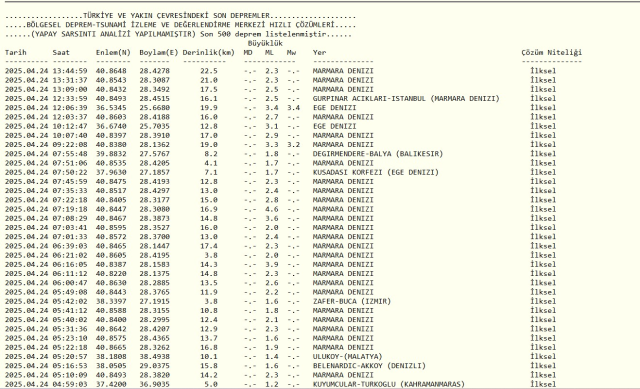Select the 'Büyüklük' heading text
The height and width of the screenshot is (389, 640).
pyautogui.click(x=265, y=43)
